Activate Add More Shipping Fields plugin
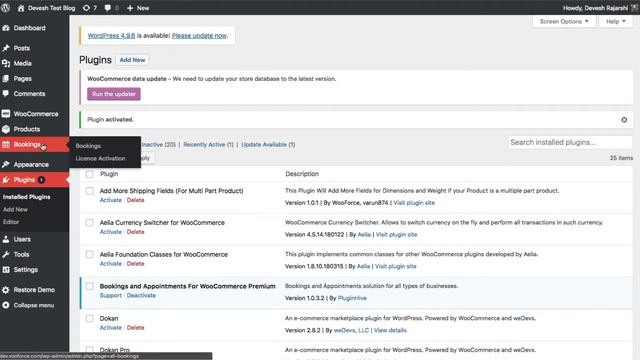 coord(111,200)
